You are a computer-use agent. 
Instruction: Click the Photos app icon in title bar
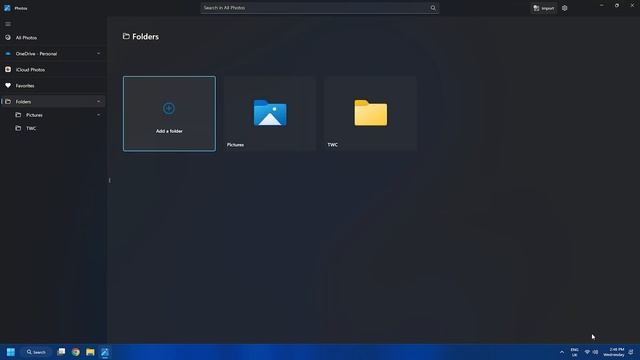point(7,8)
